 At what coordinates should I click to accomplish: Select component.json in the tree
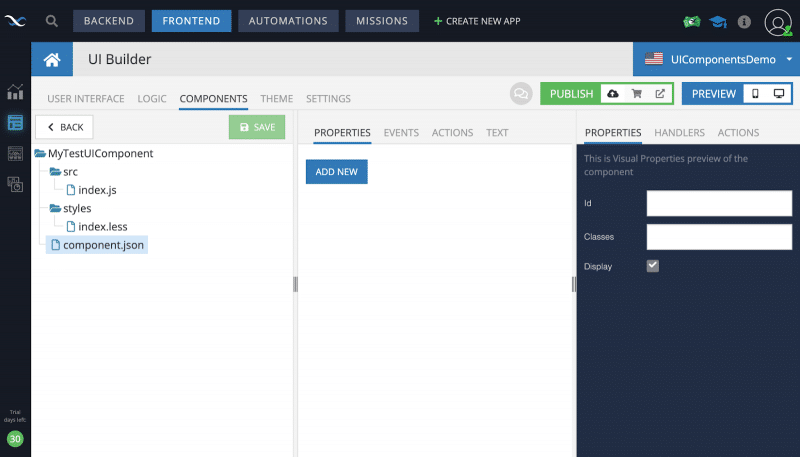tap(104, 245)
